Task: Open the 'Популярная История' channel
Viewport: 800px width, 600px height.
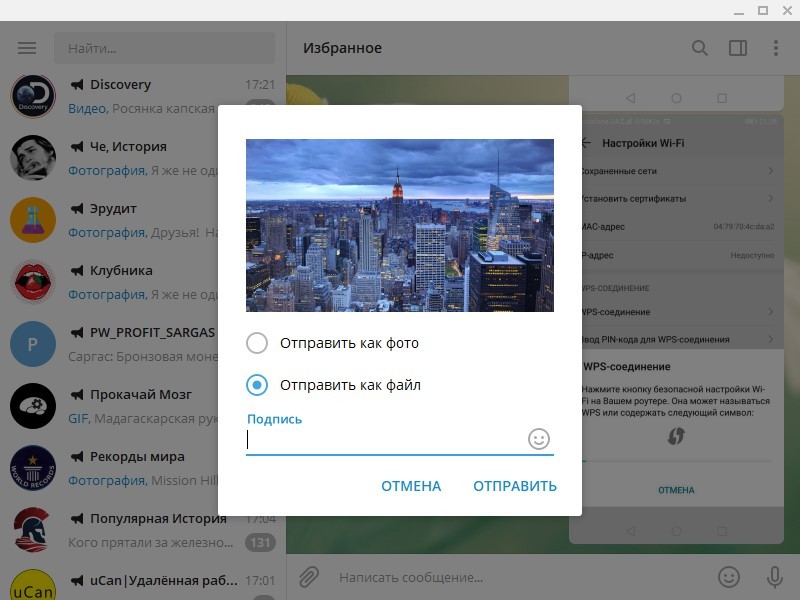Action: (143, 530)
